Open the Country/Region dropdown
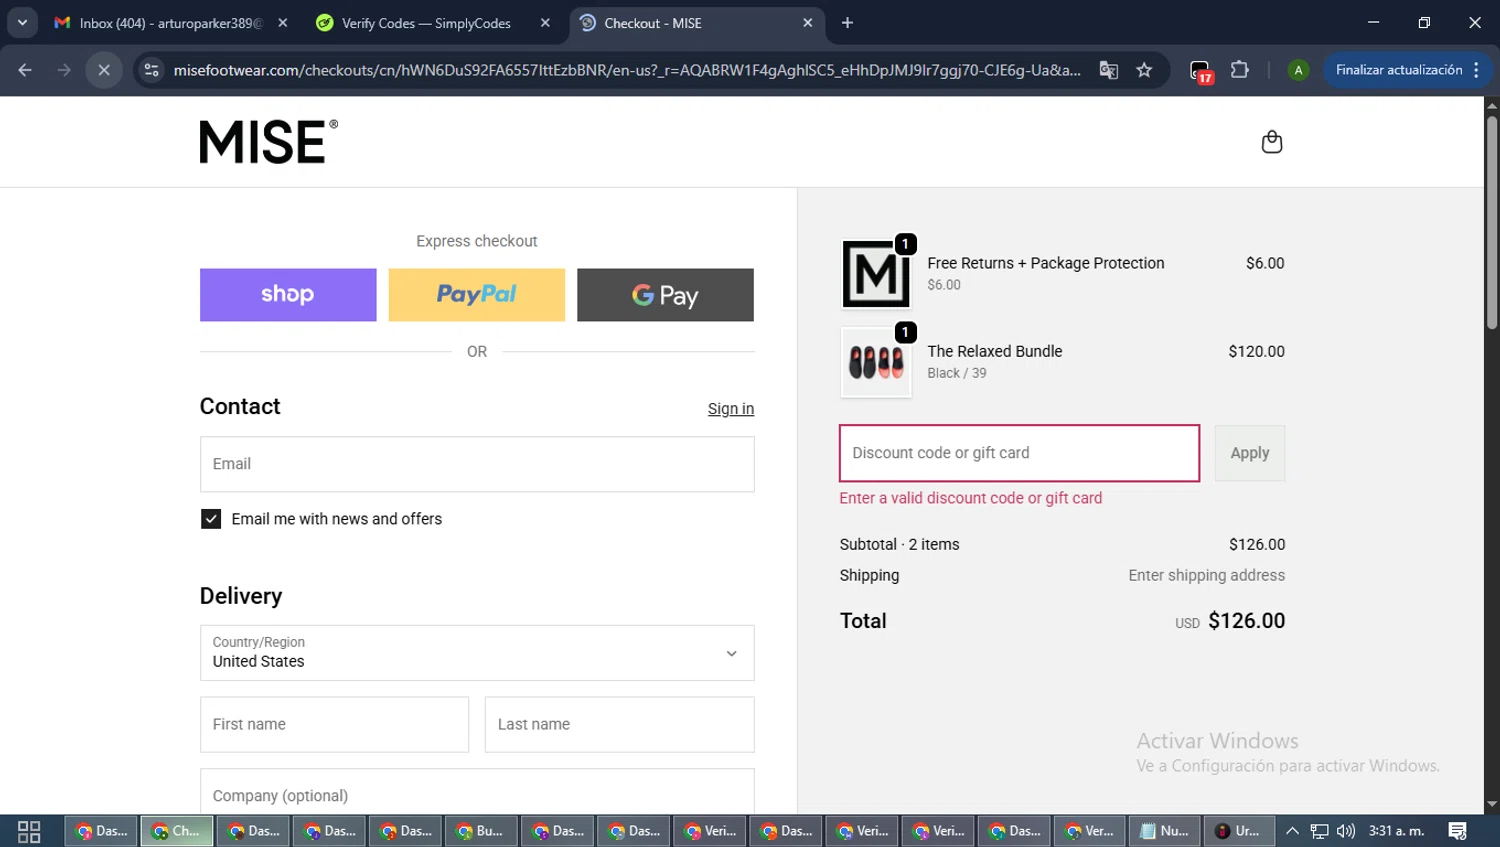 (477, 653)
